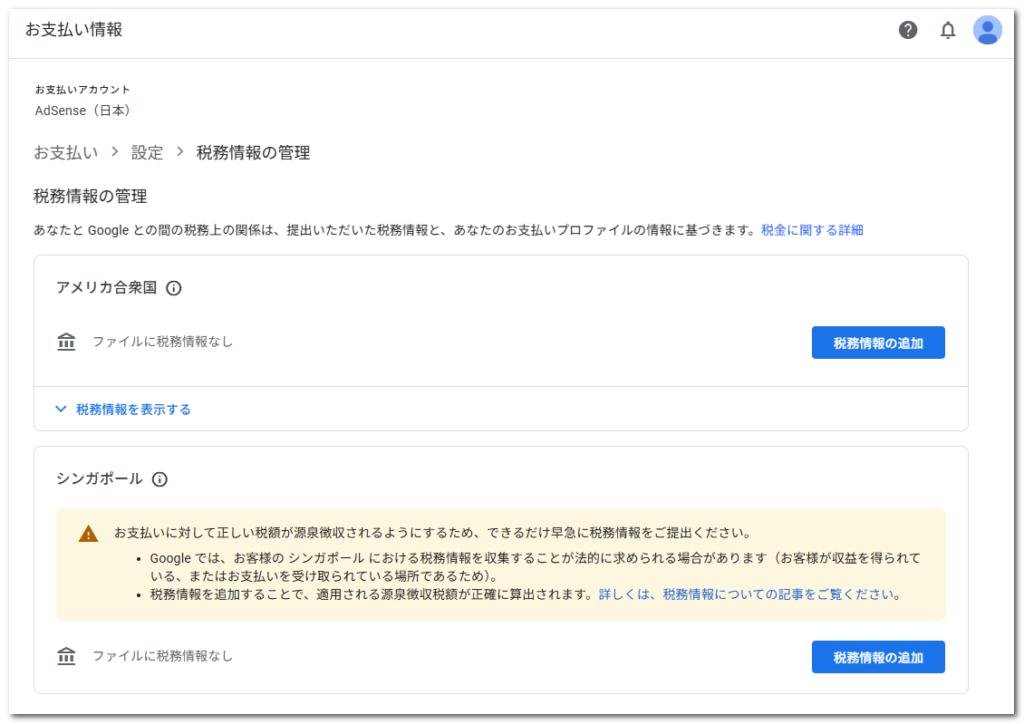The height and width of the screenshot is (724, 1024).
Task: Add tax info for アメリカ合衆国
Action: 878,343
